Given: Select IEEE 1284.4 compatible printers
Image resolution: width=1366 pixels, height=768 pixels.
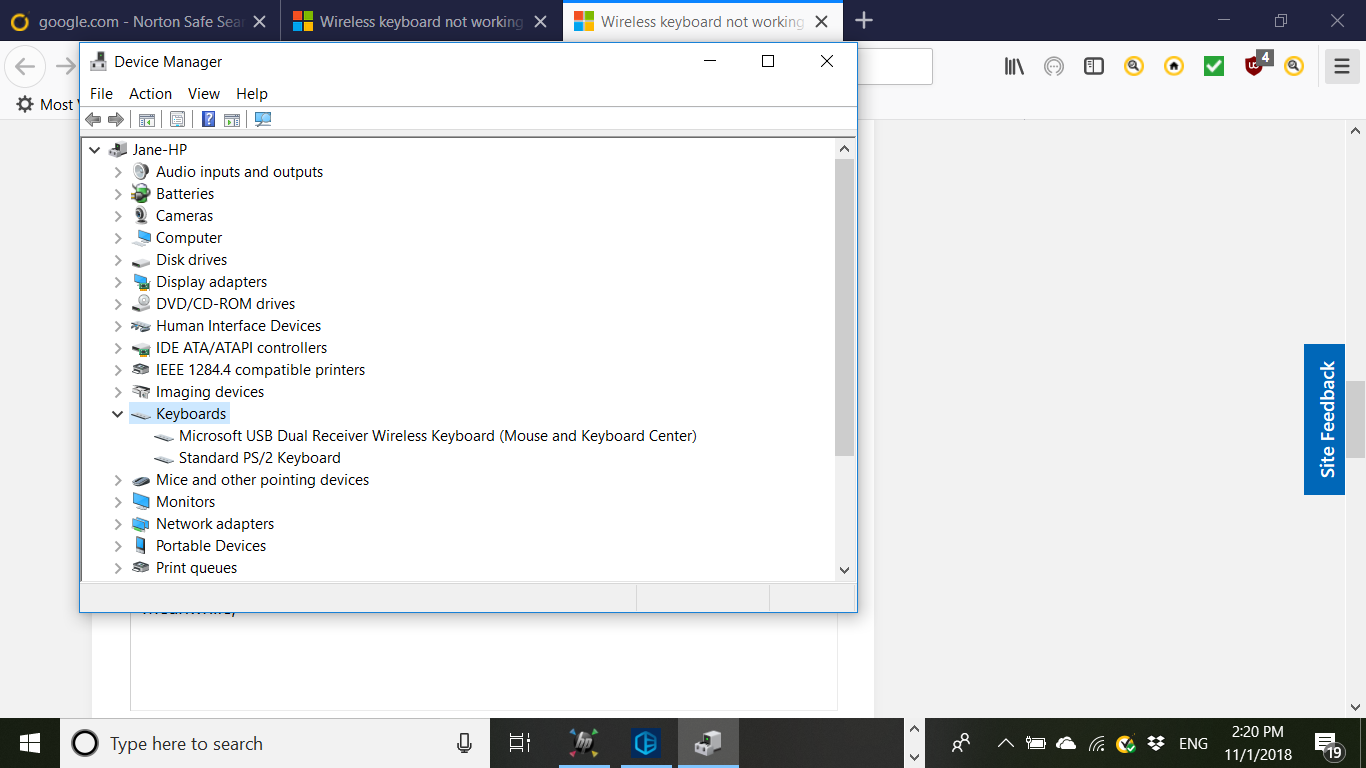Looking at the screenshot, I should point(260,370).
